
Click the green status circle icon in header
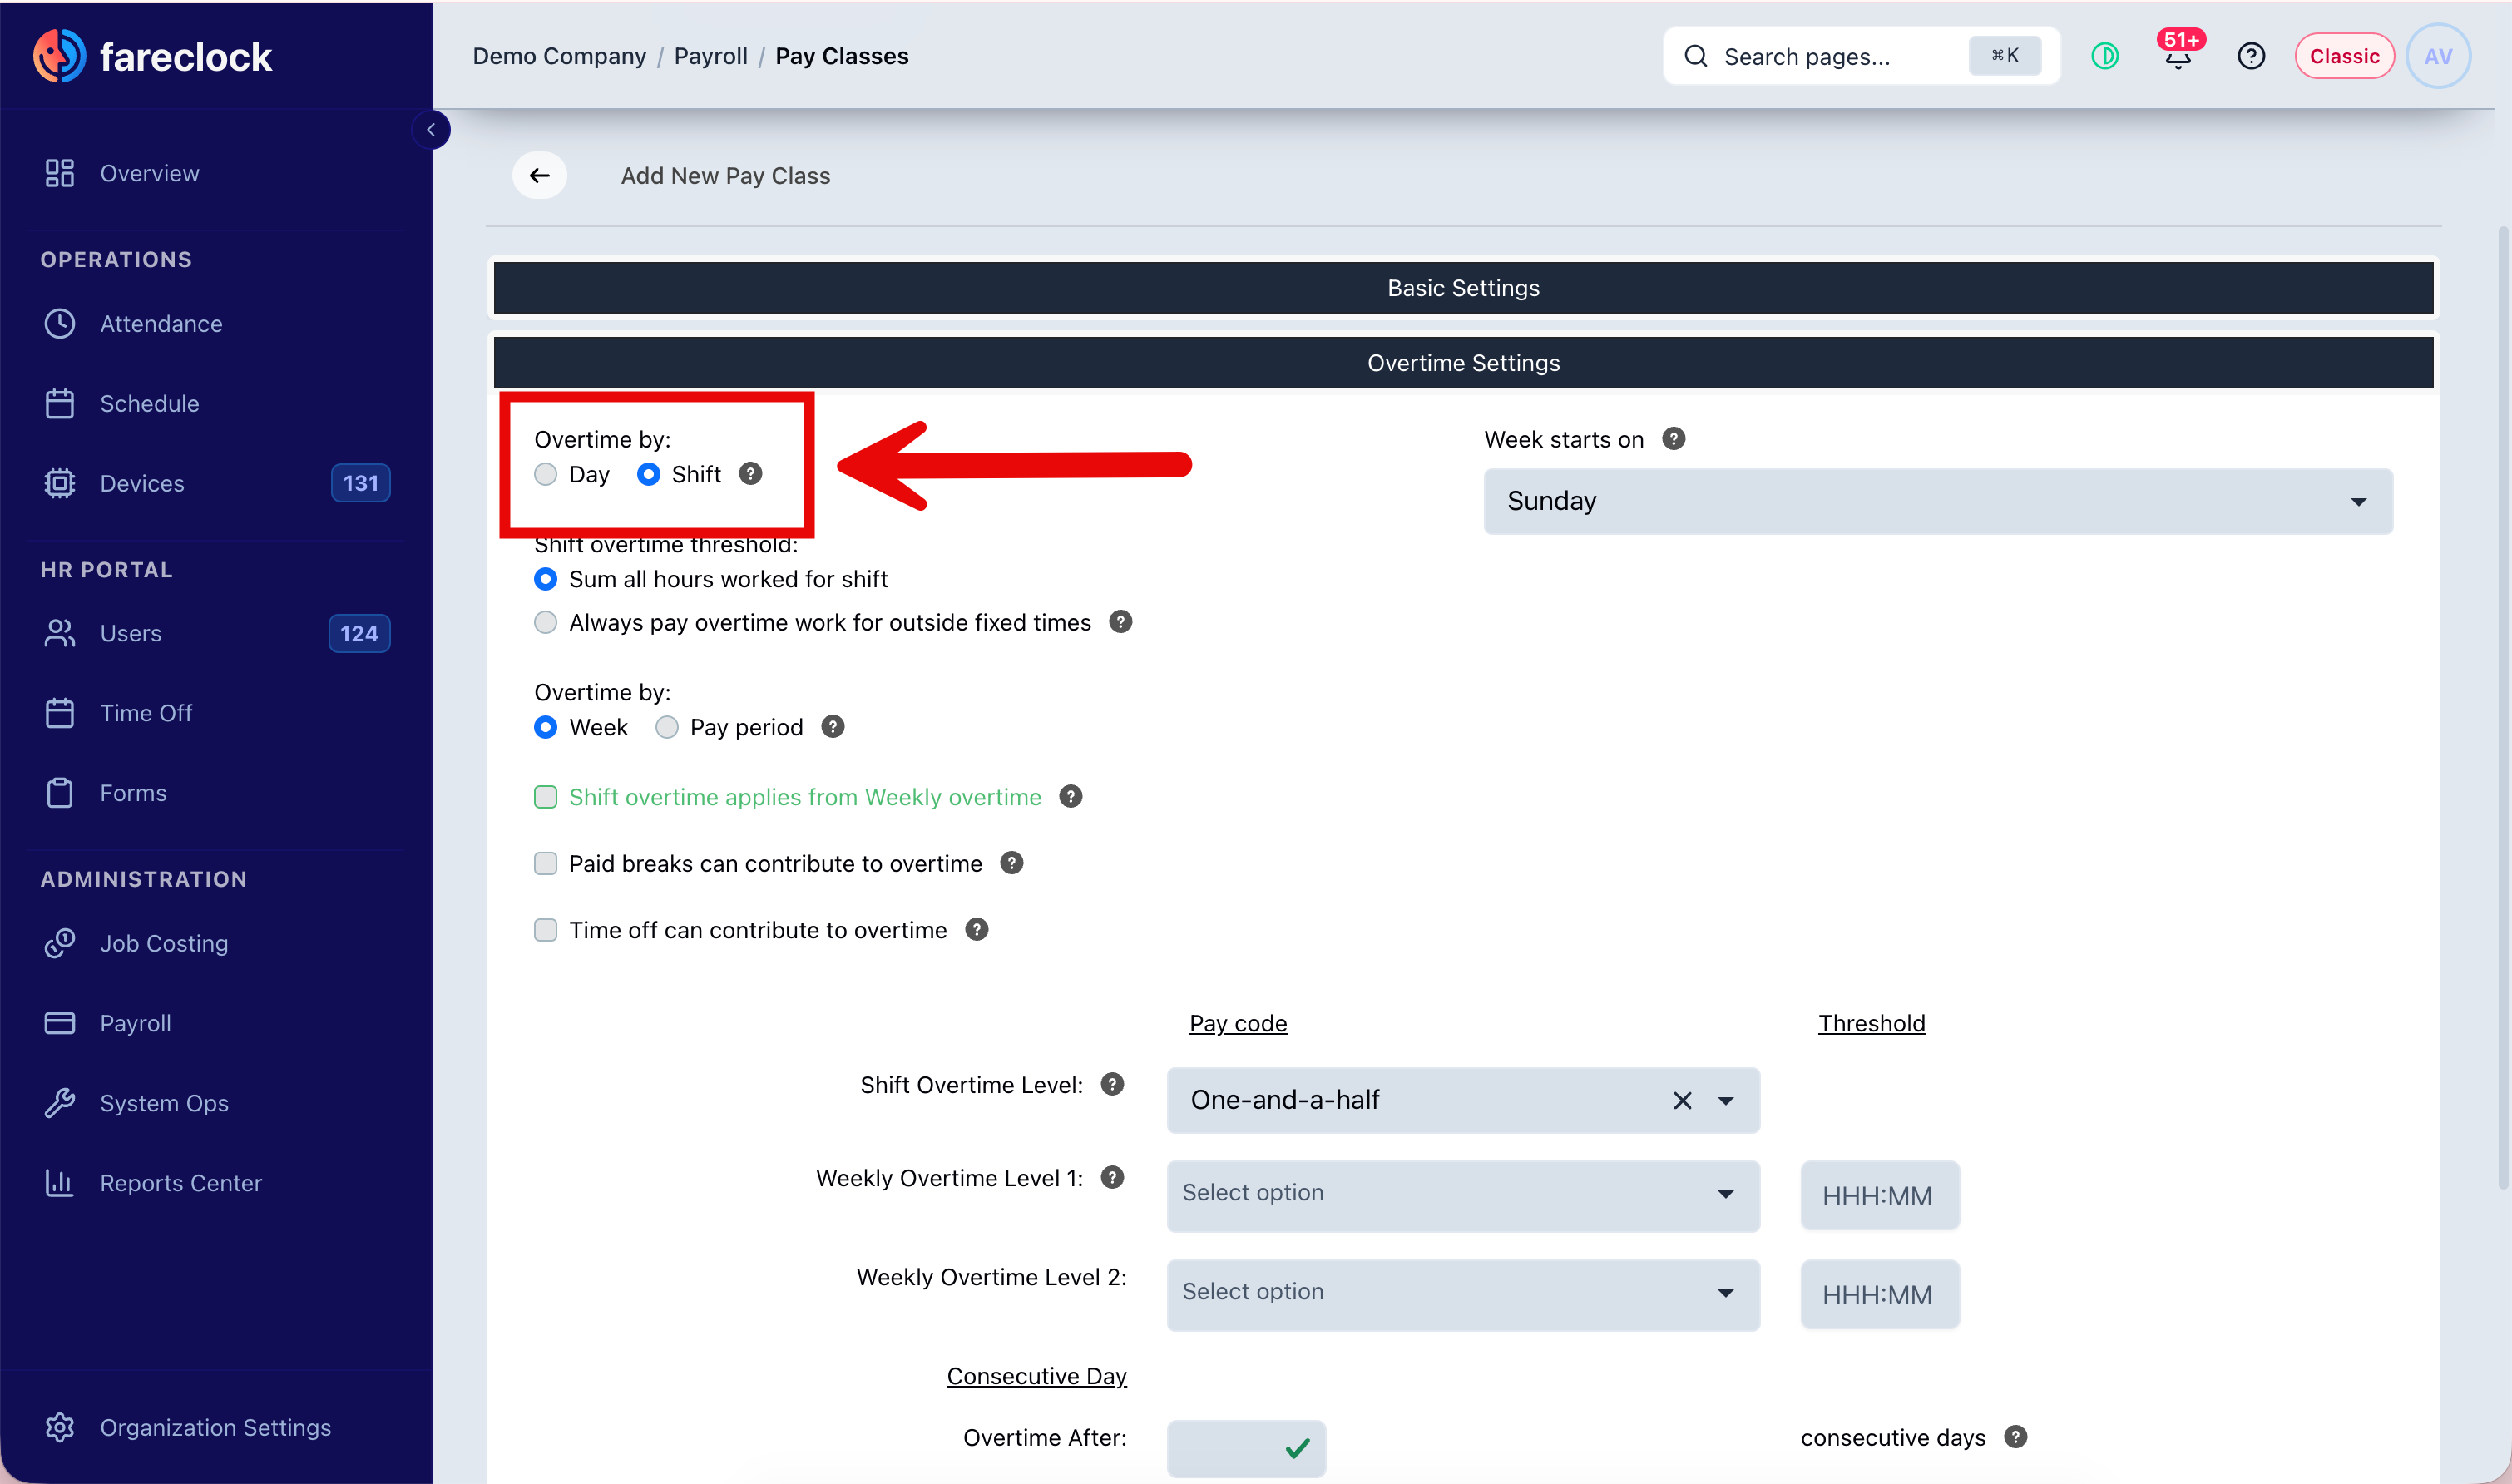2105,56
